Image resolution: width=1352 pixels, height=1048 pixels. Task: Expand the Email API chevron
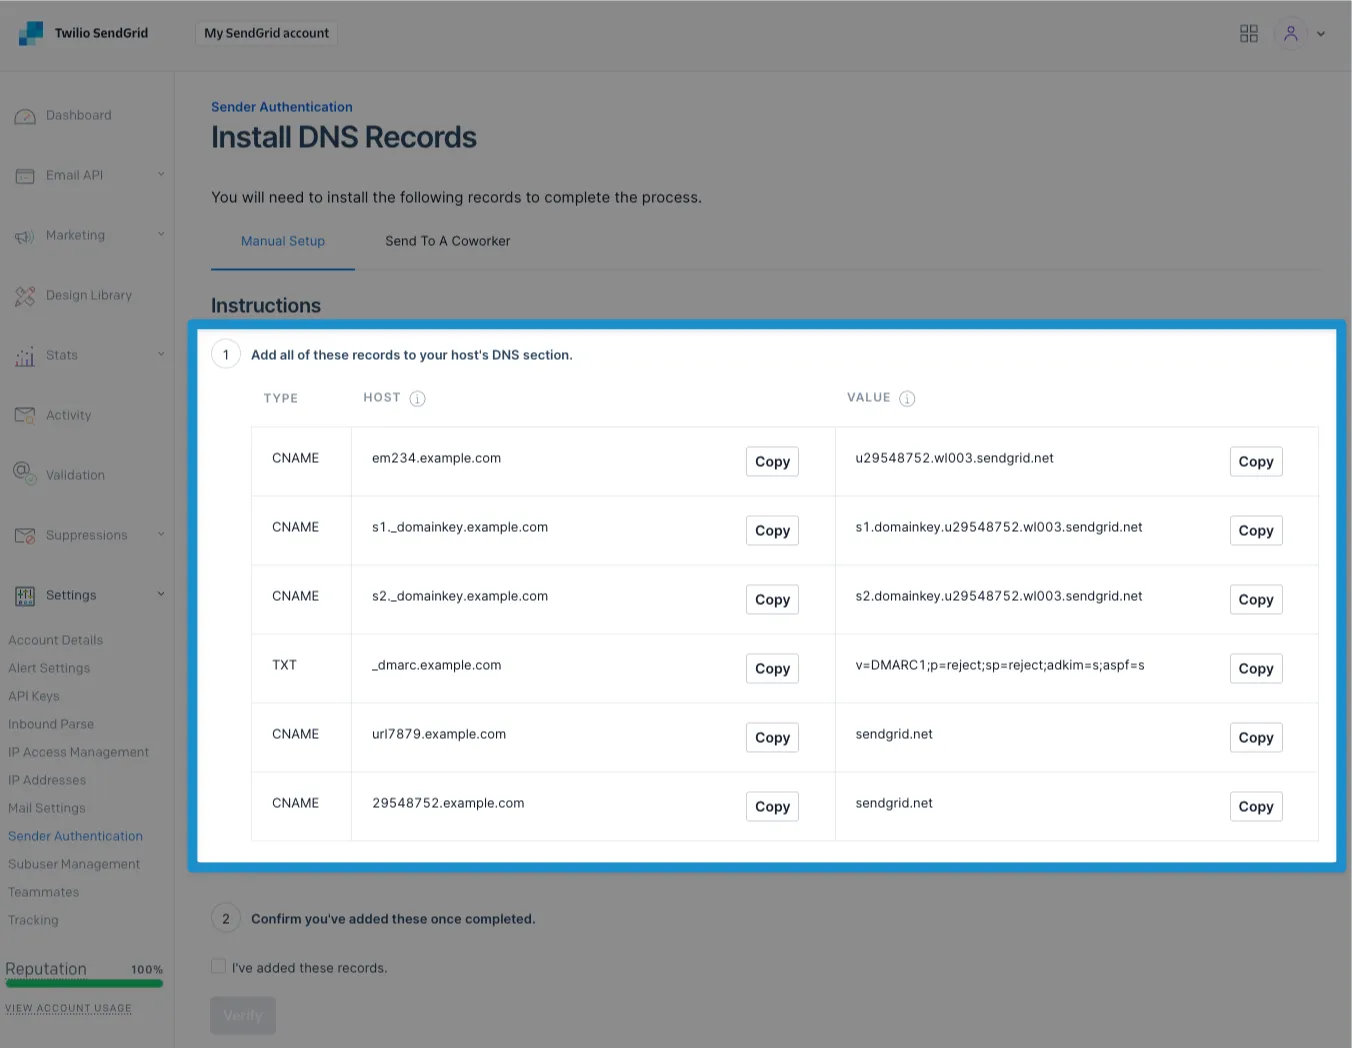[x=161, y=175]
